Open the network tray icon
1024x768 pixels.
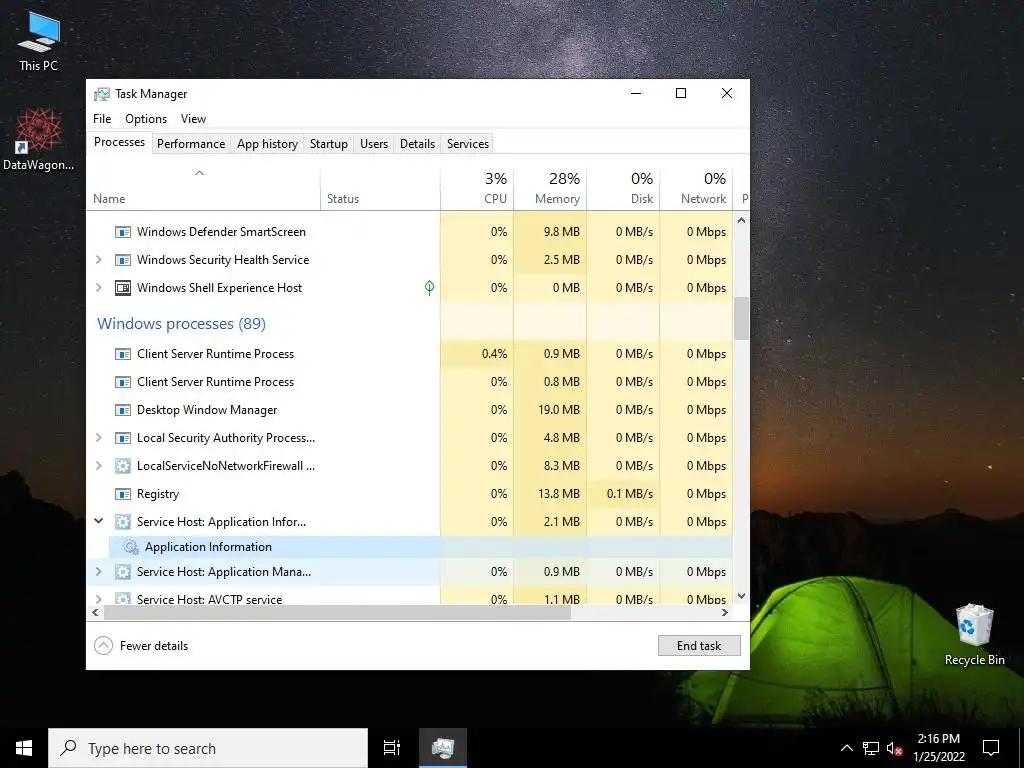(x=871, y=748)
